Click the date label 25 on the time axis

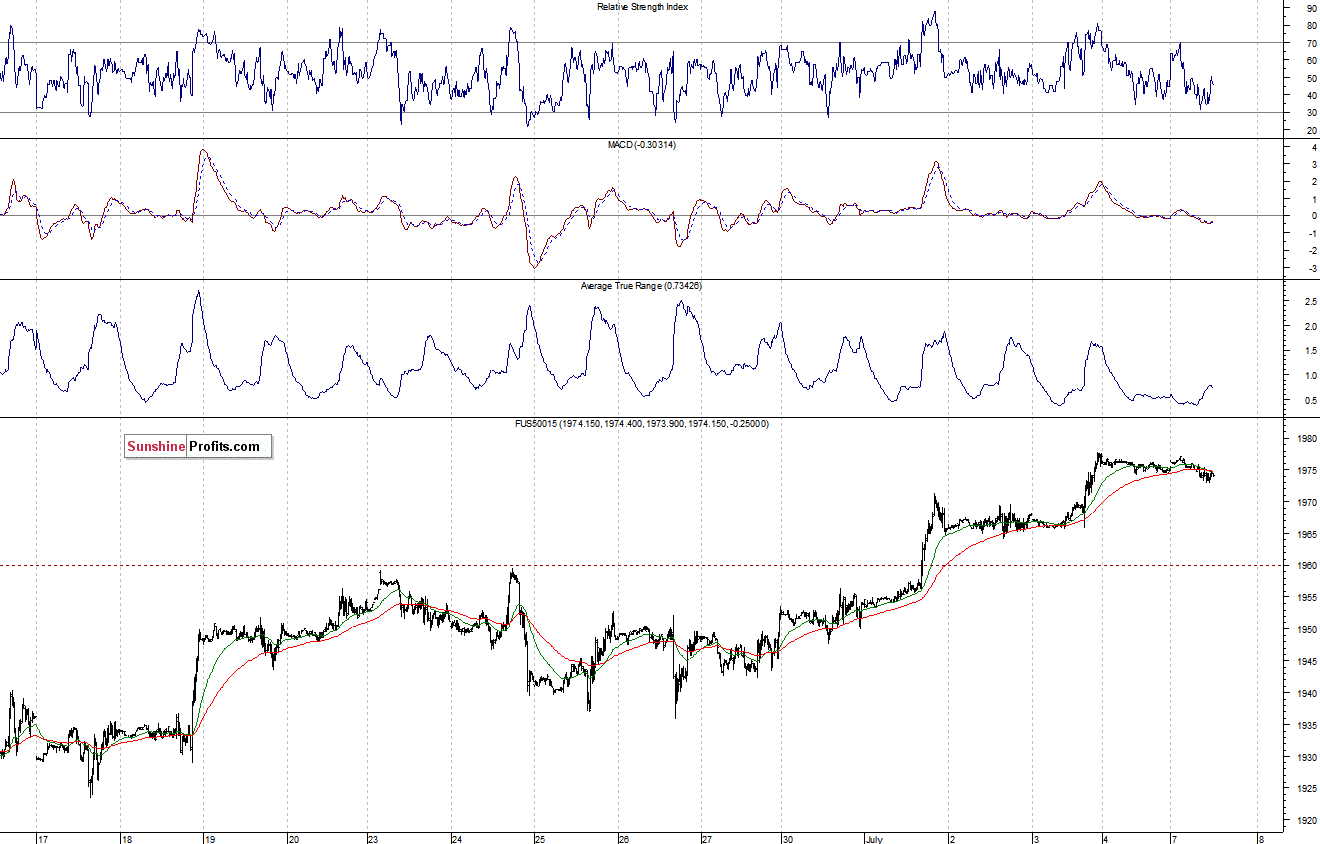click(539, 839)
